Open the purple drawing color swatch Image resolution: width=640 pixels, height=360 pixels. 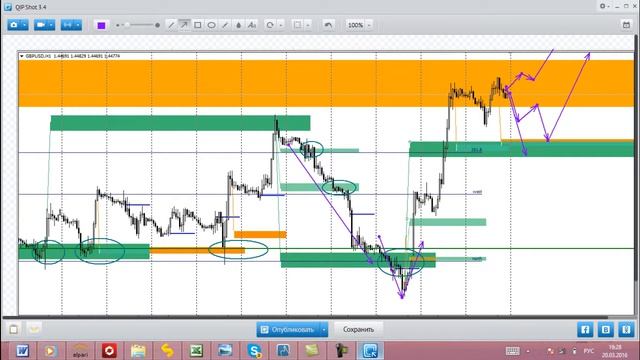[x=101, y=25]
